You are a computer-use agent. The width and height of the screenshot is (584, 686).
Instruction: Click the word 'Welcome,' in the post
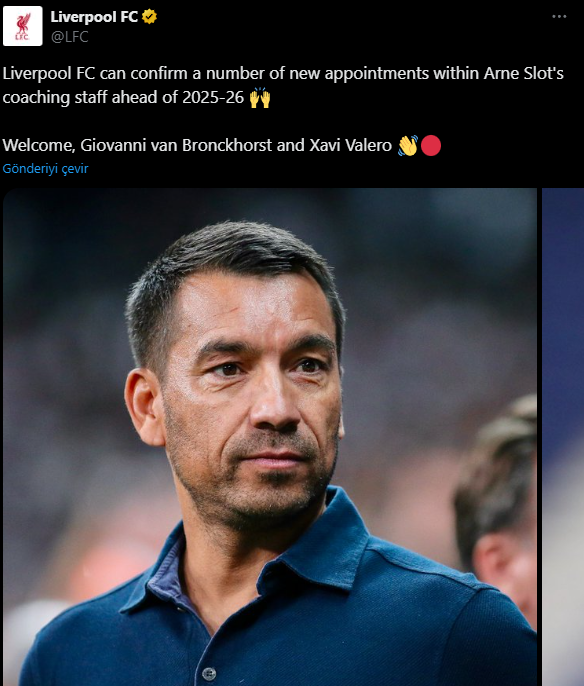click(x=39, y=145)
